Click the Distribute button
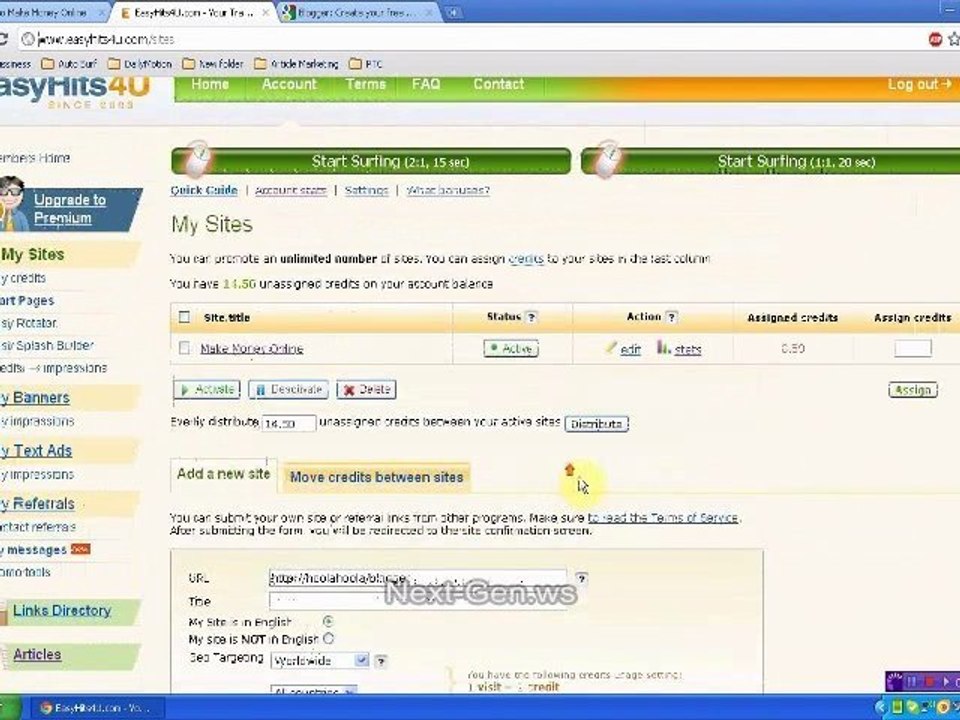The image size is (960, 720). point(596,424)
